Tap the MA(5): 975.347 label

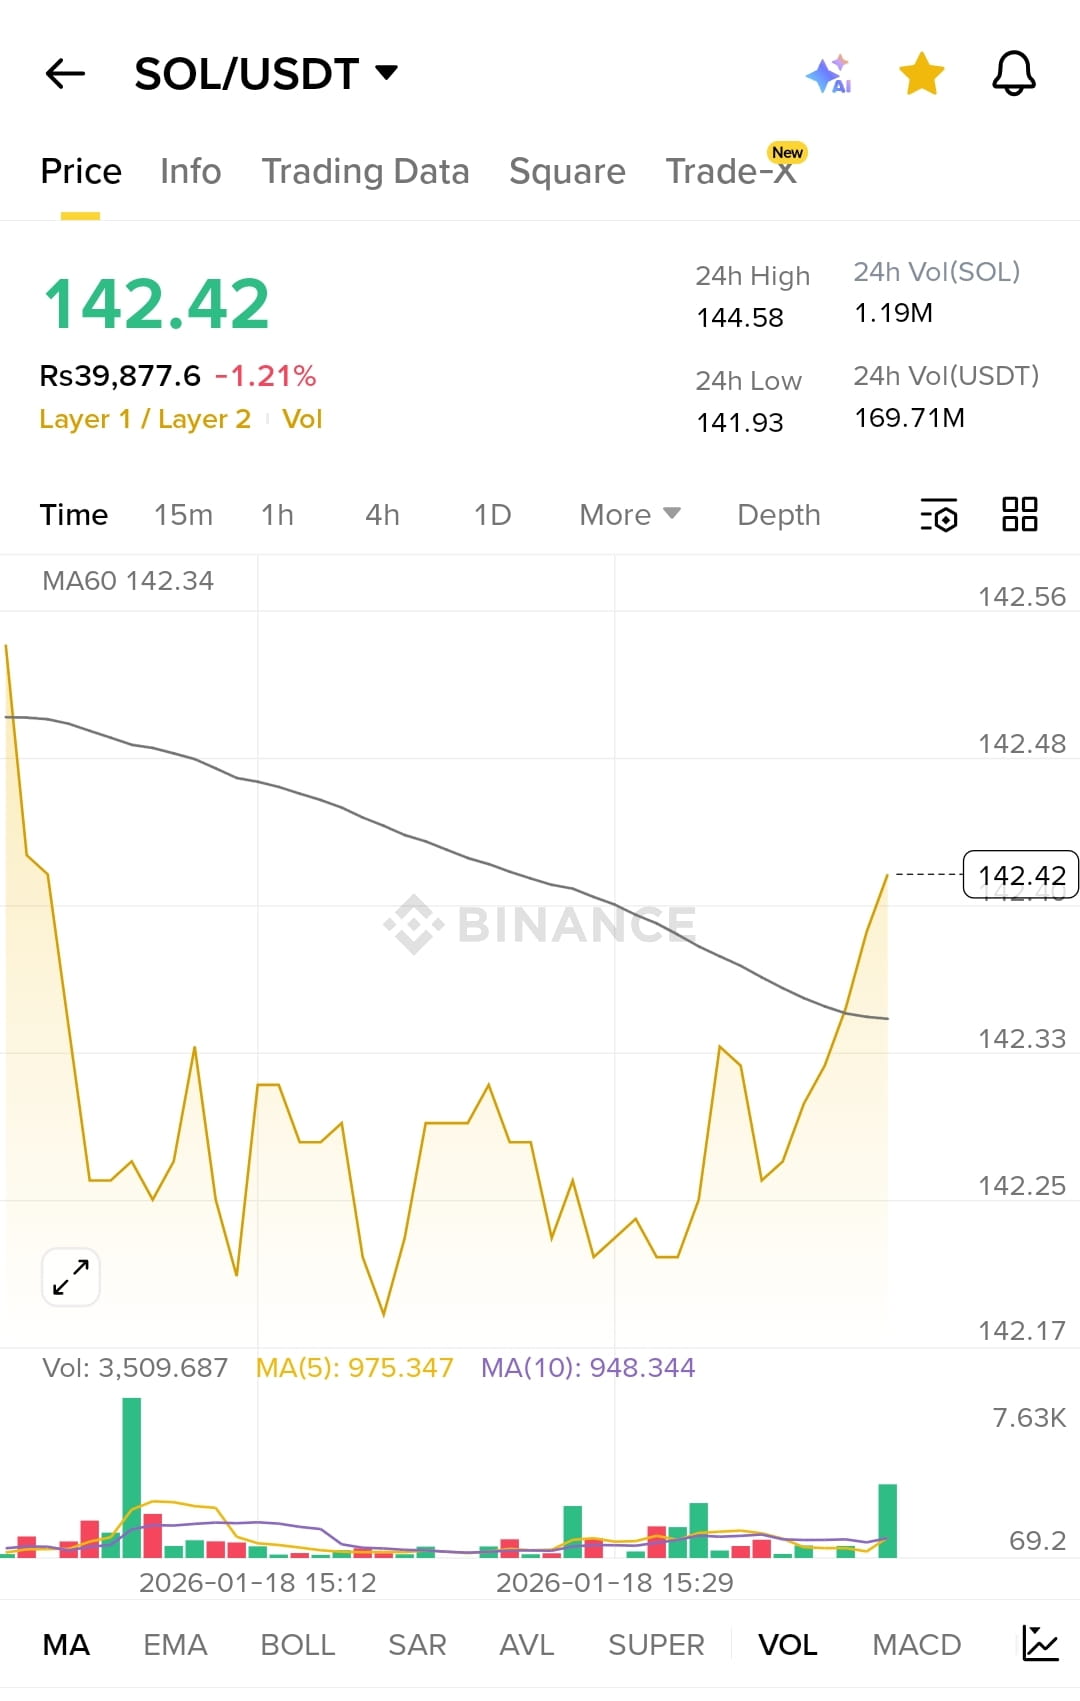point(355,1368)
